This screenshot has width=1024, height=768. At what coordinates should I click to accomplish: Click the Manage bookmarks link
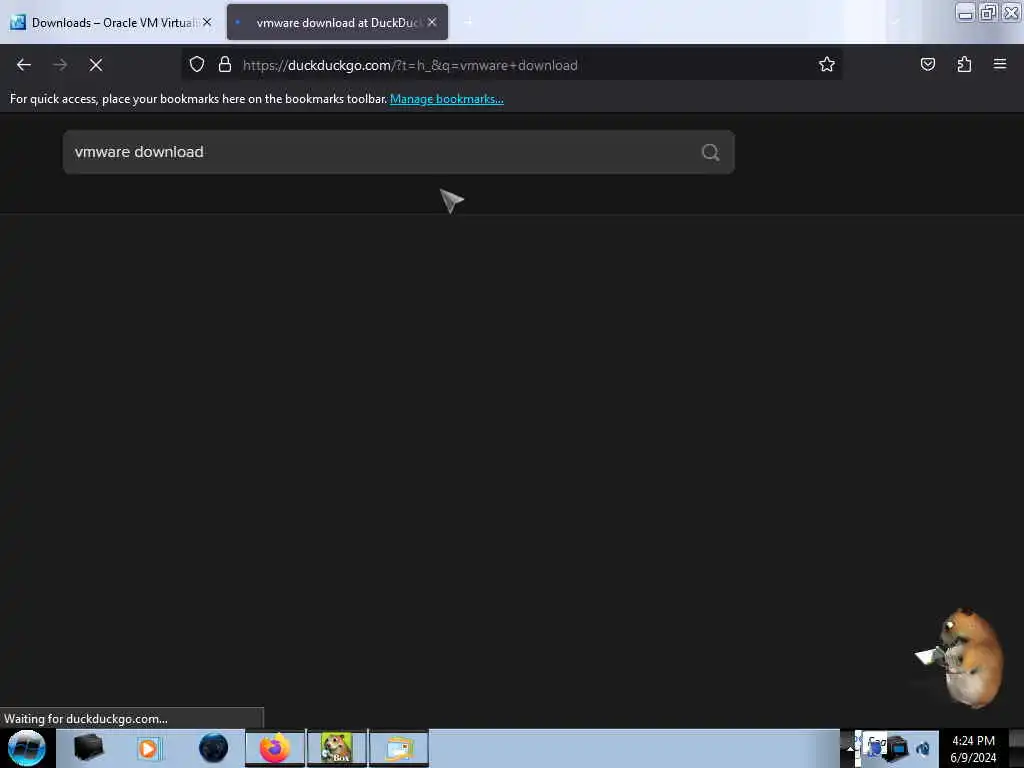[447, 99]
